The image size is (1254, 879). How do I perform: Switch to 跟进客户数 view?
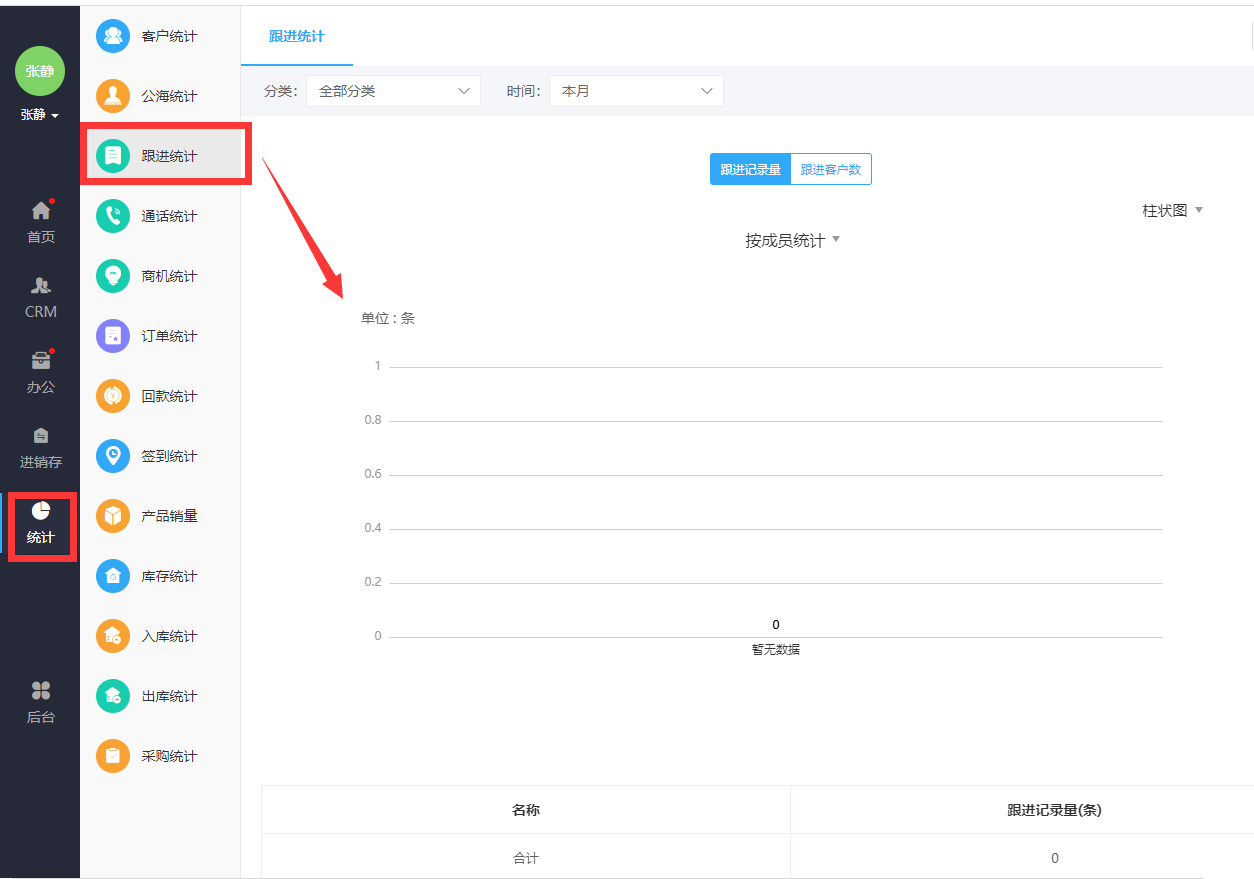point(831,170)
